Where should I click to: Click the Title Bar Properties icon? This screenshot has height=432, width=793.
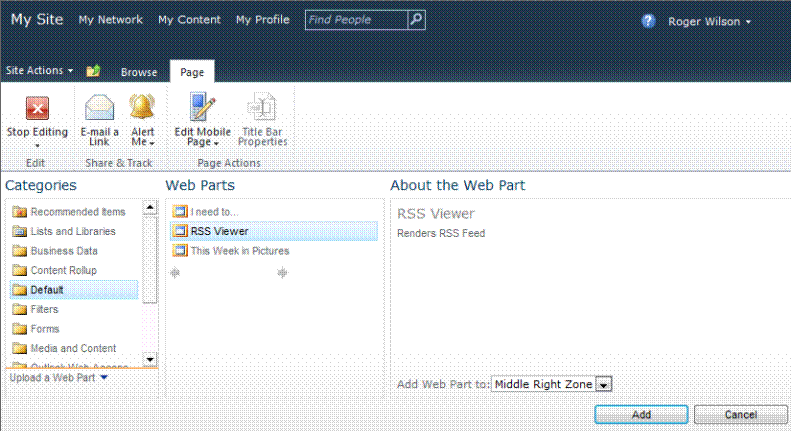tap(262, 106)
